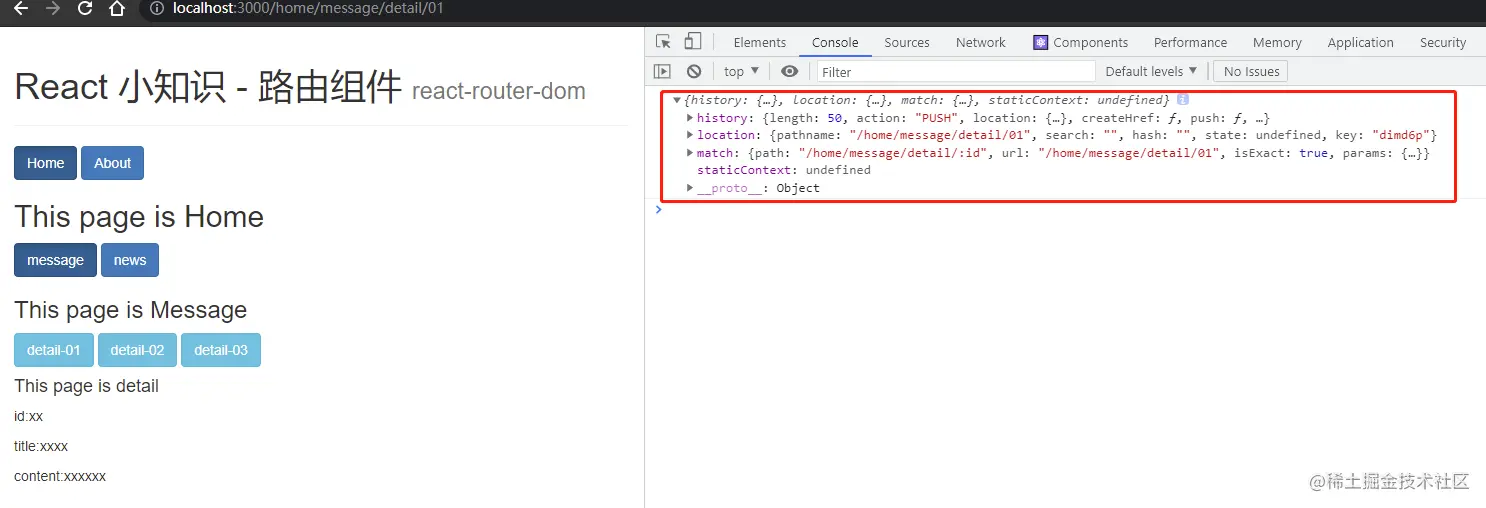The width and height of the screenshot is (1486, 508).
Task: Collapse the logged props object arrow
Action: click(677, 100)
